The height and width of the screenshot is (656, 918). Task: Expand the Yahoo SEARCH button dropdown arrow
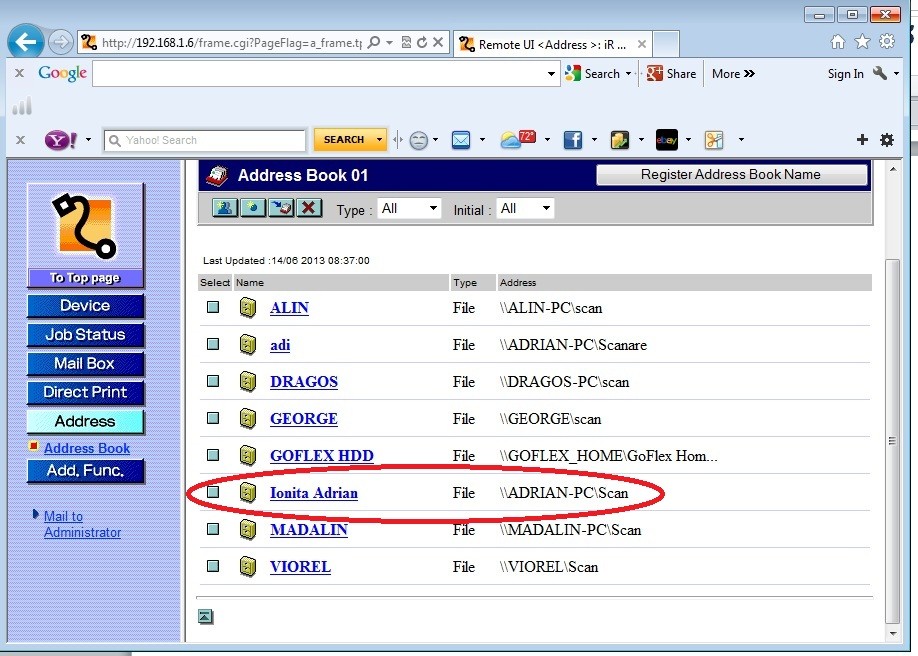[x=379, y=139]
